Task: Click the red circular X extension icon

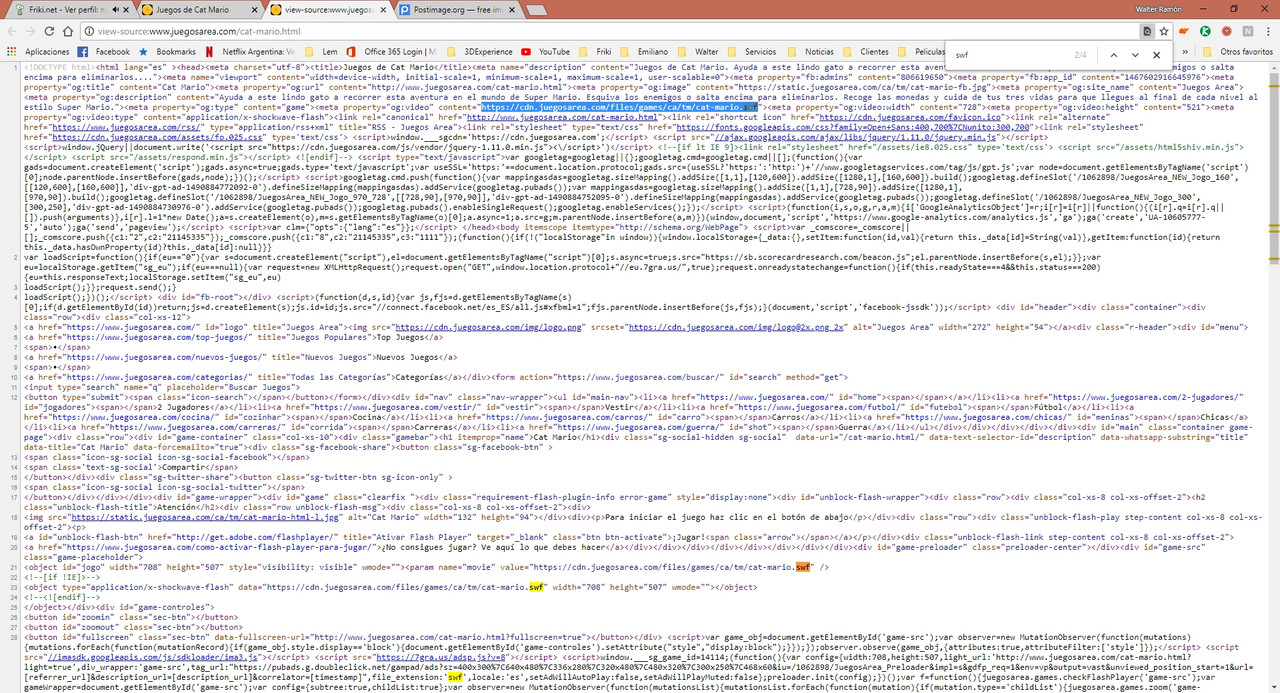Action: tap(1228, 31)
